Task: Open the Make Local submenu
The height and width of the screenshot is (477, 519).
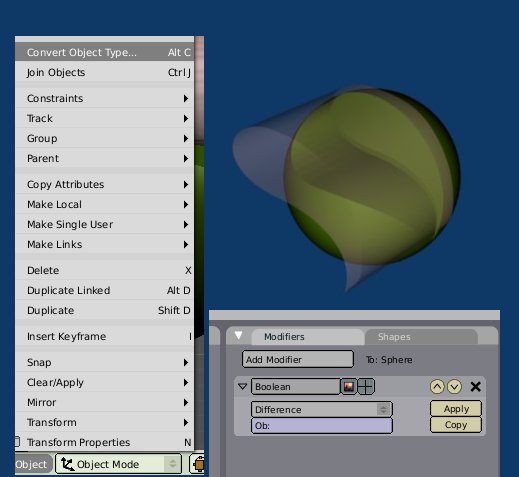Action: point(105,204)
